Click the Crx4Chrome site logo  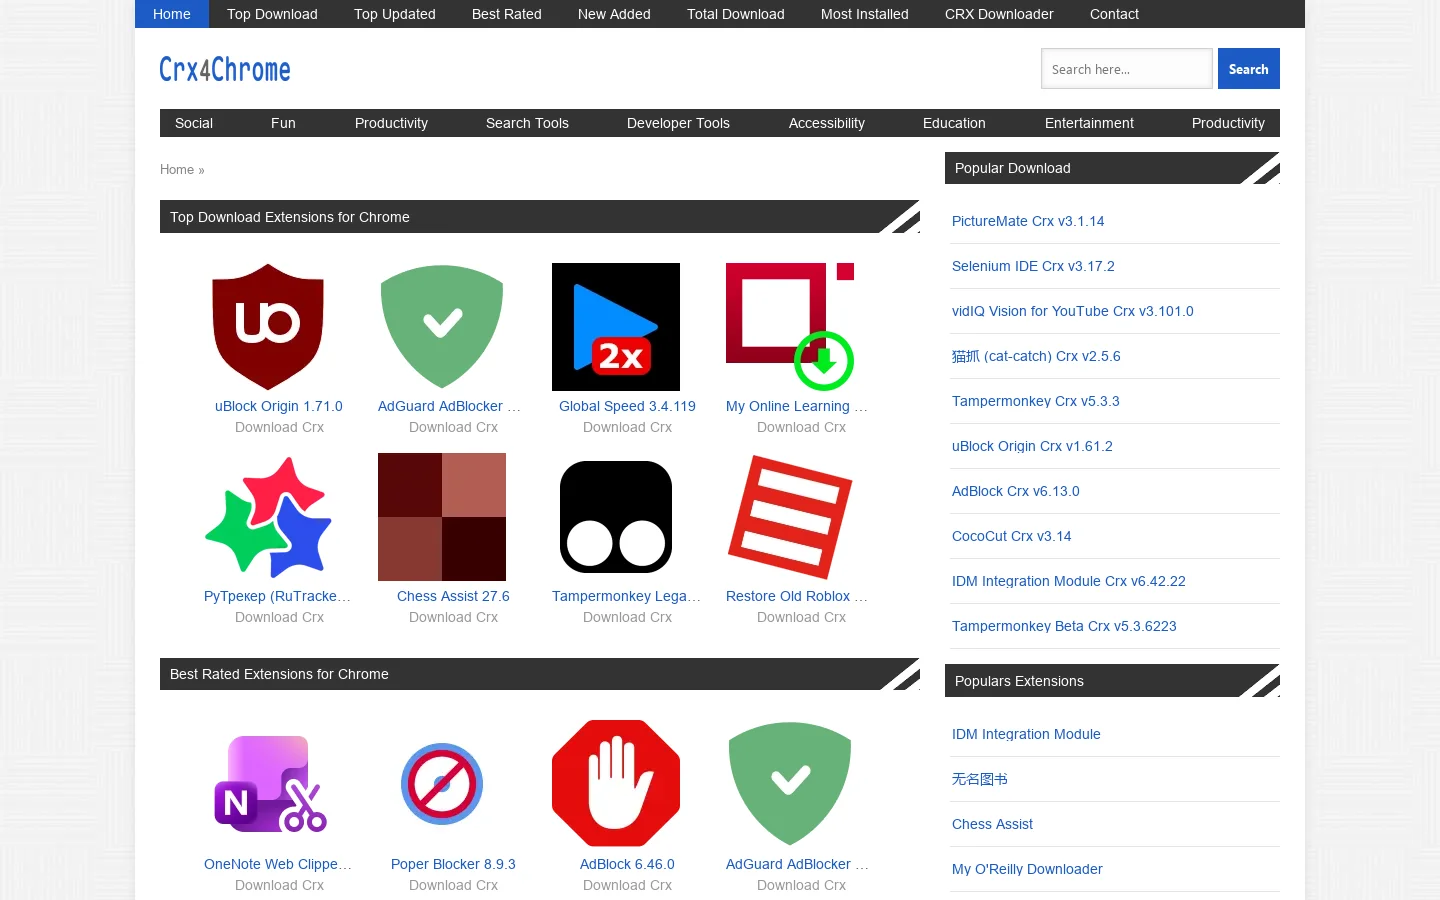225,69
